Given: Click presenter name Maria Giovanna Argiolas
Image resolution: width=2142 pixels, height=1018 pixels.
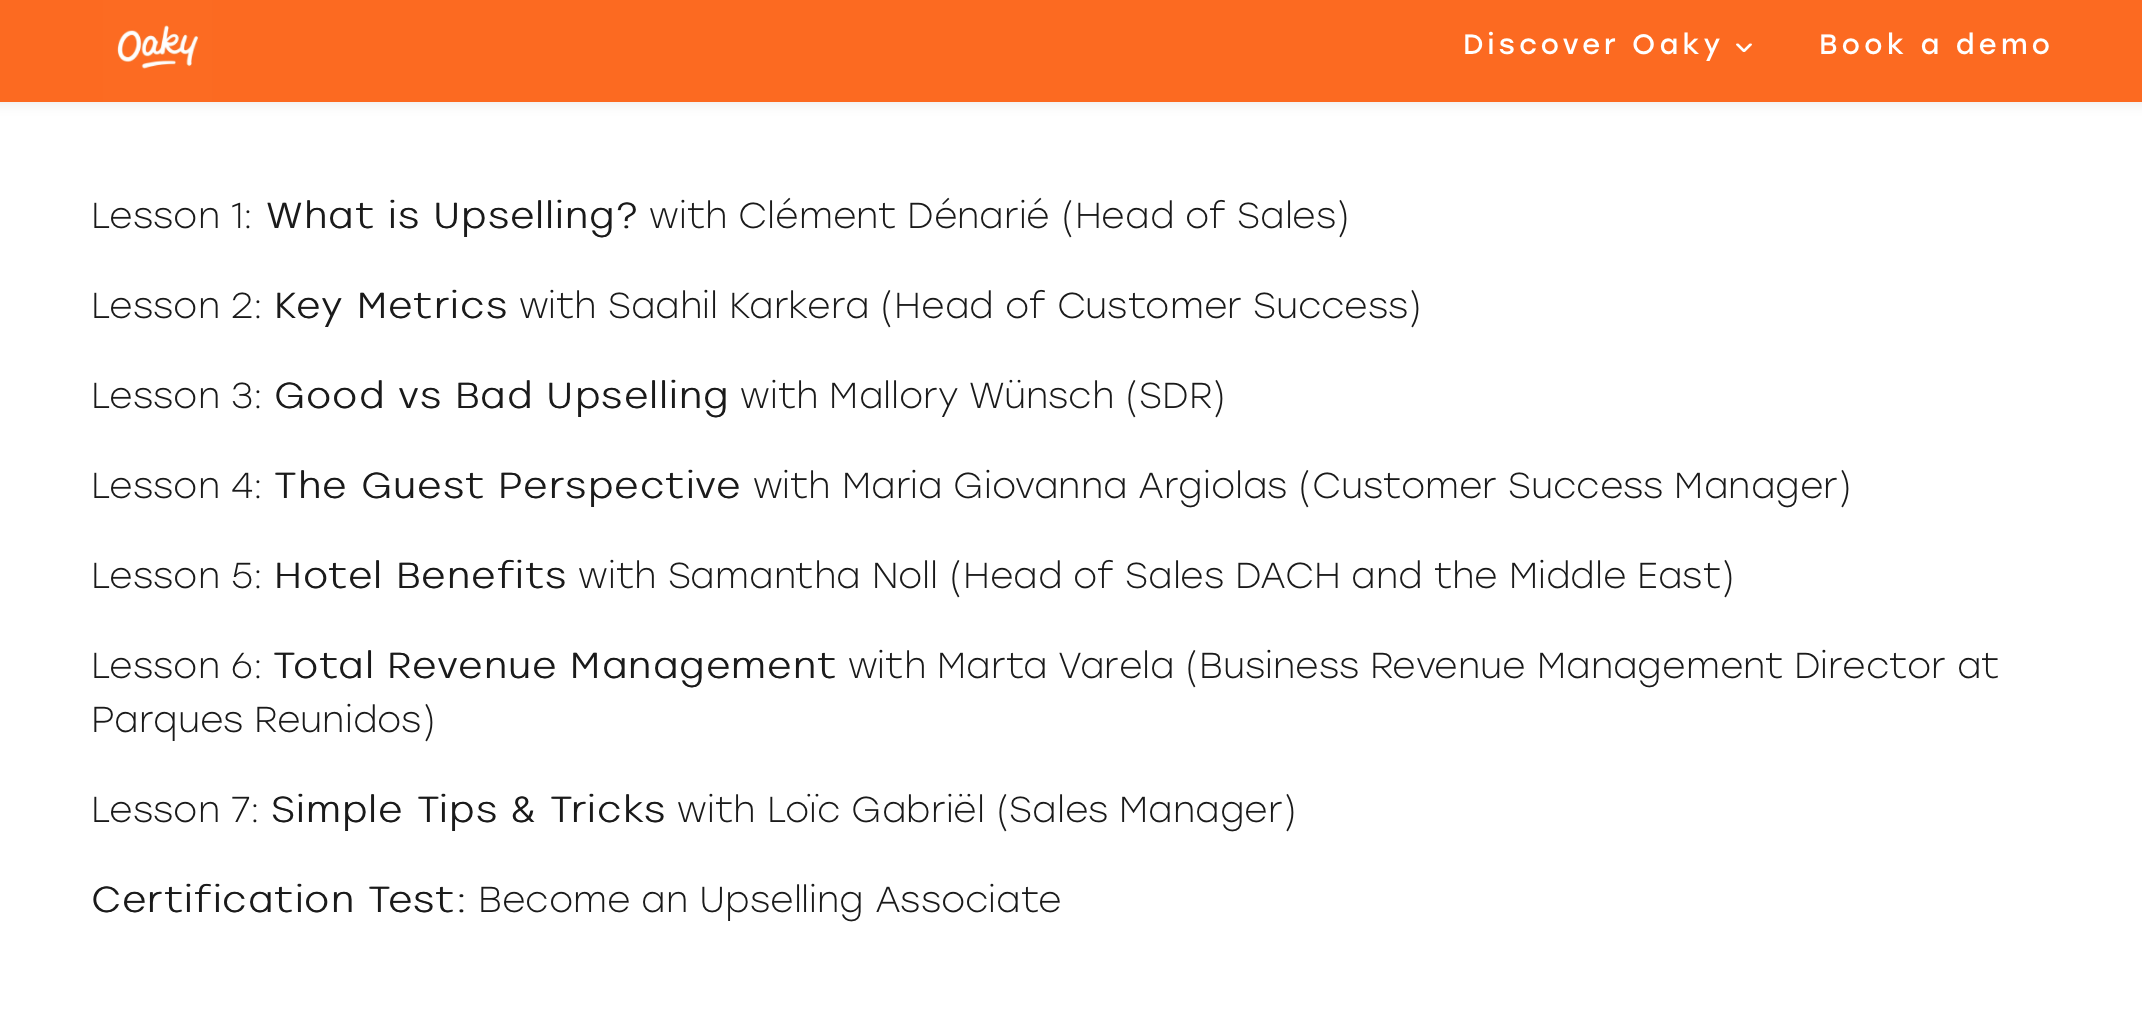Looking at the screenshot, I should point(1065,486).
